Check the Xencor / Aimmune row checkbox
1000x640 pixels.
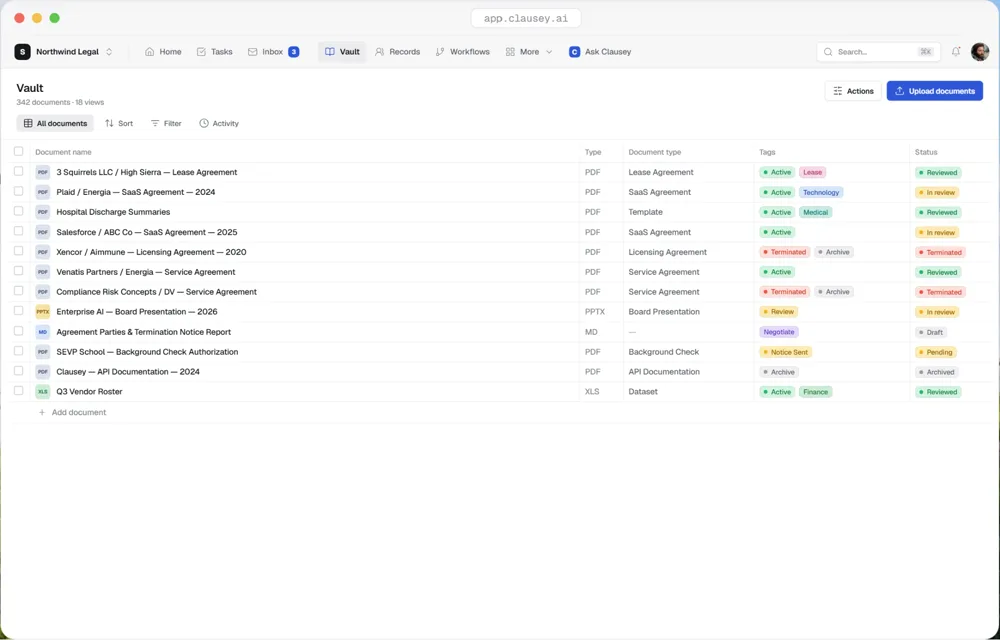[x=18, y=251]
